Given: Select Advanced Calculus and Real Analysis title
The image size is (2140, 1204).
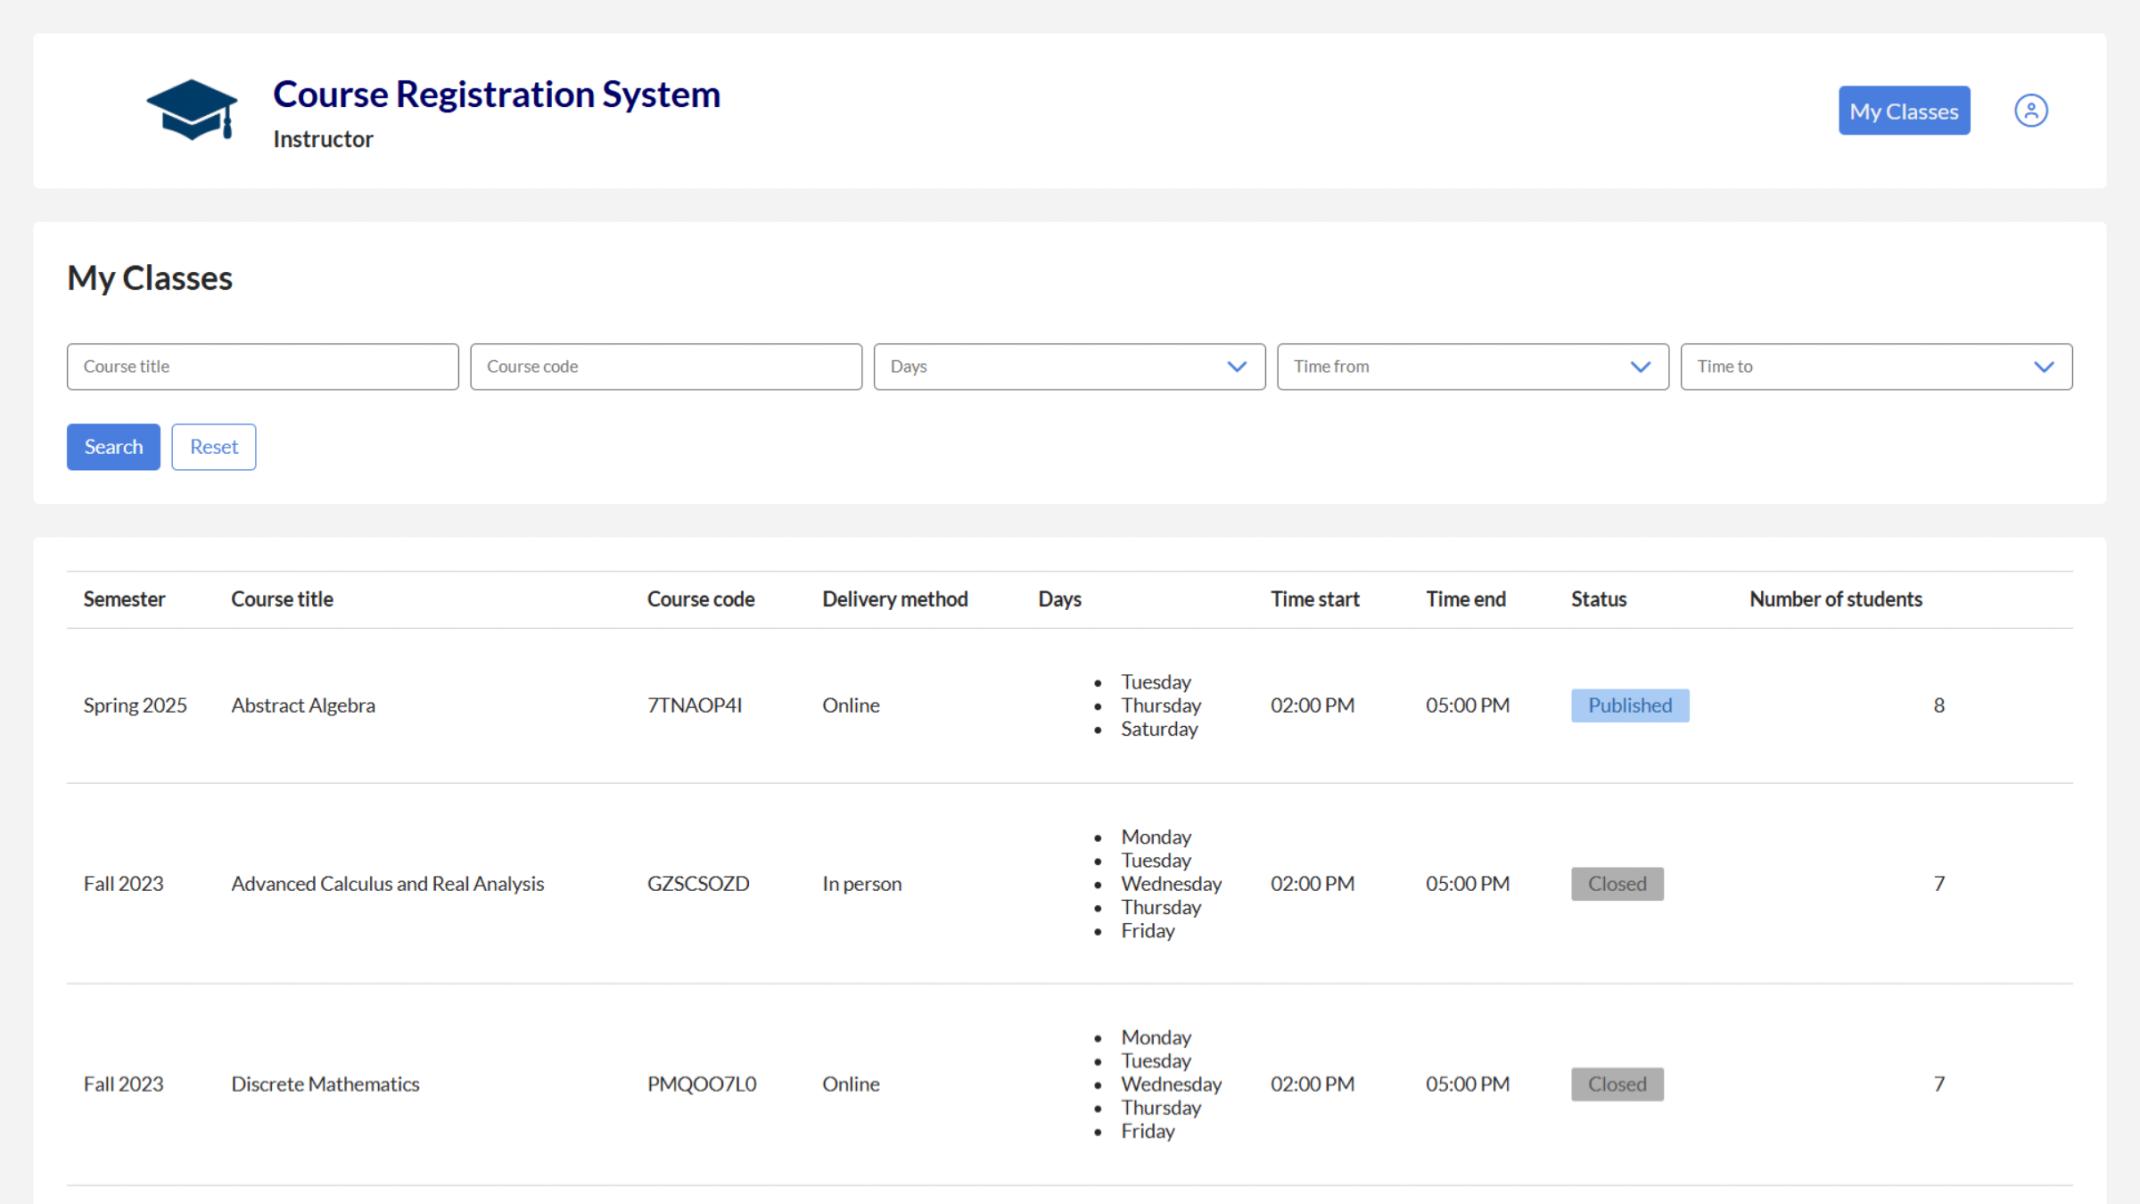Looking at the screenshot, I should coord(387,884).
